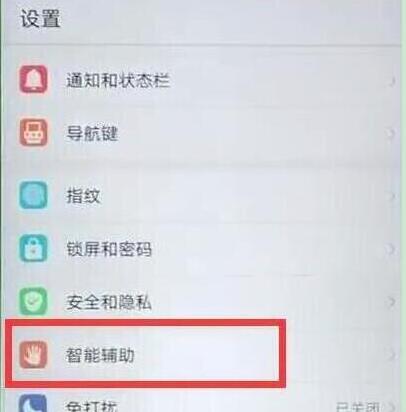Tap the 已关闭 status of 免打扰
The image size is (406, 412).
[x=358, y=407]
